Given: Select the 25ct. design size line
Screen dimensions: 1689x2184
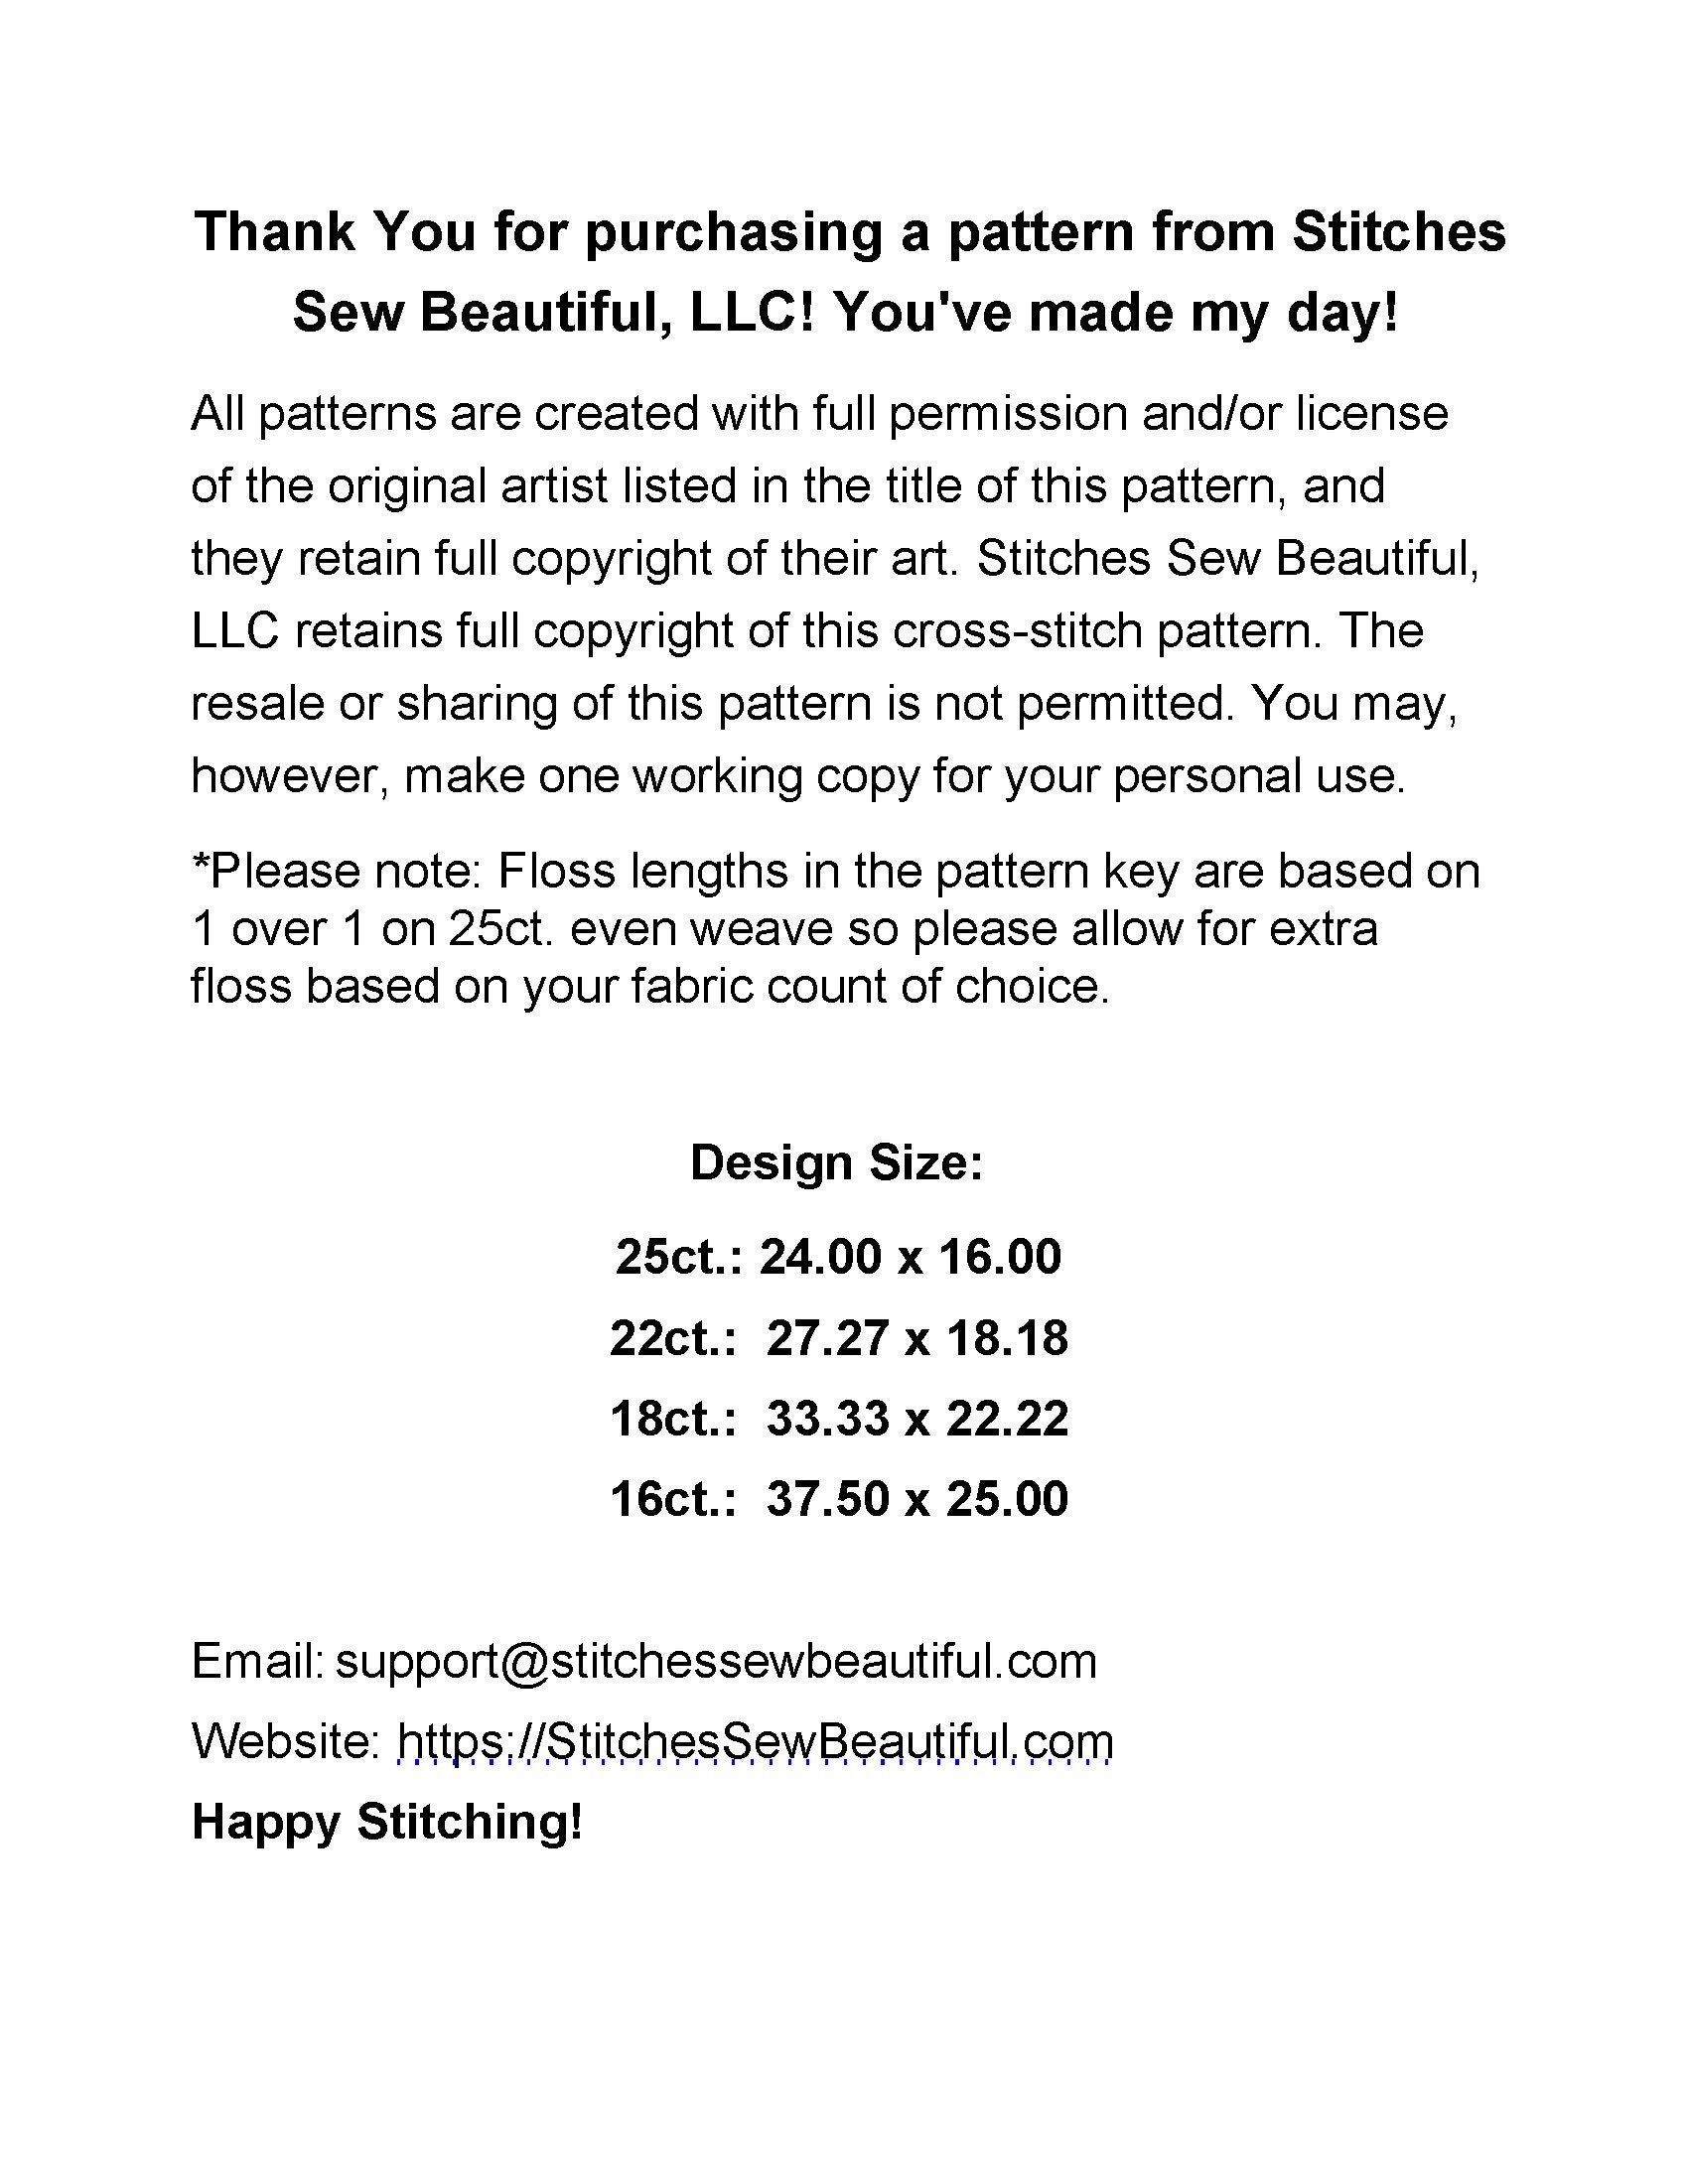Looking at the screenshot, I should [x=838, y=1257].
